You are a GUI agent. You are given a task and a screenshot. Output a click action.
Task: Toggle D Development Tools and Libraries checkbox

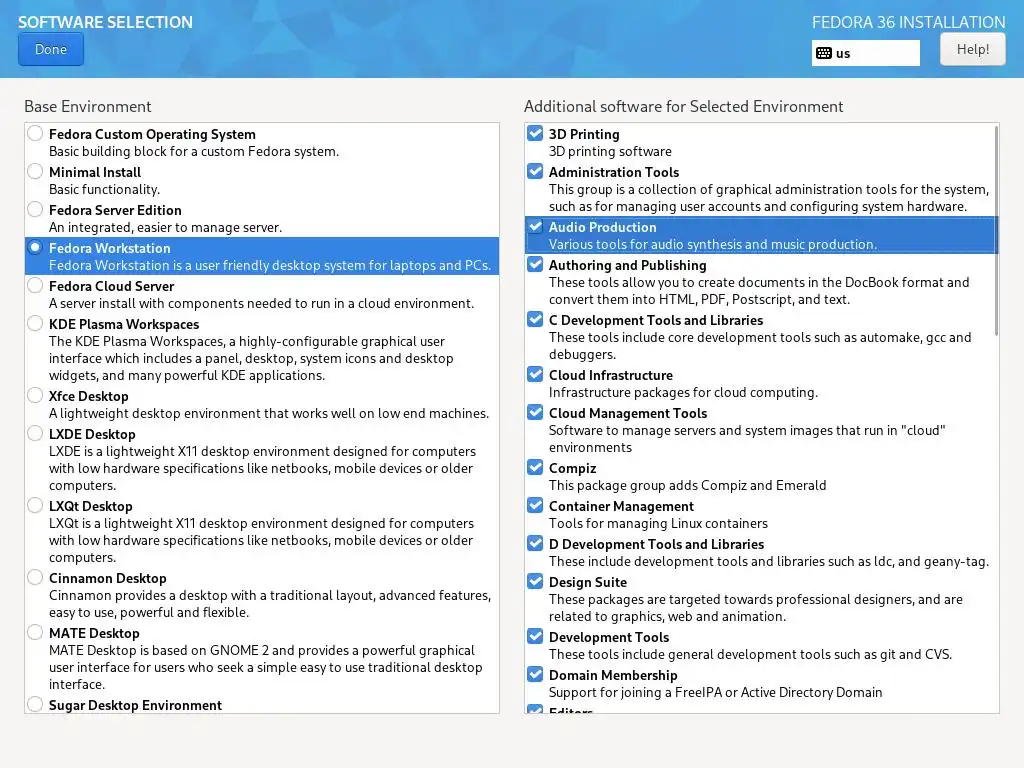point(535,543)
